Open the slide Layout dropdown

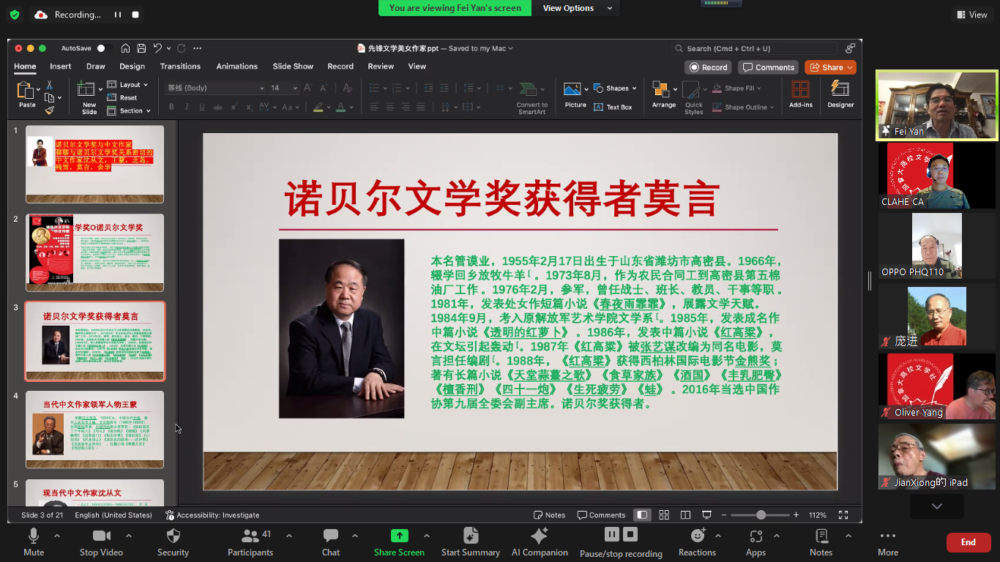(131, 85)
